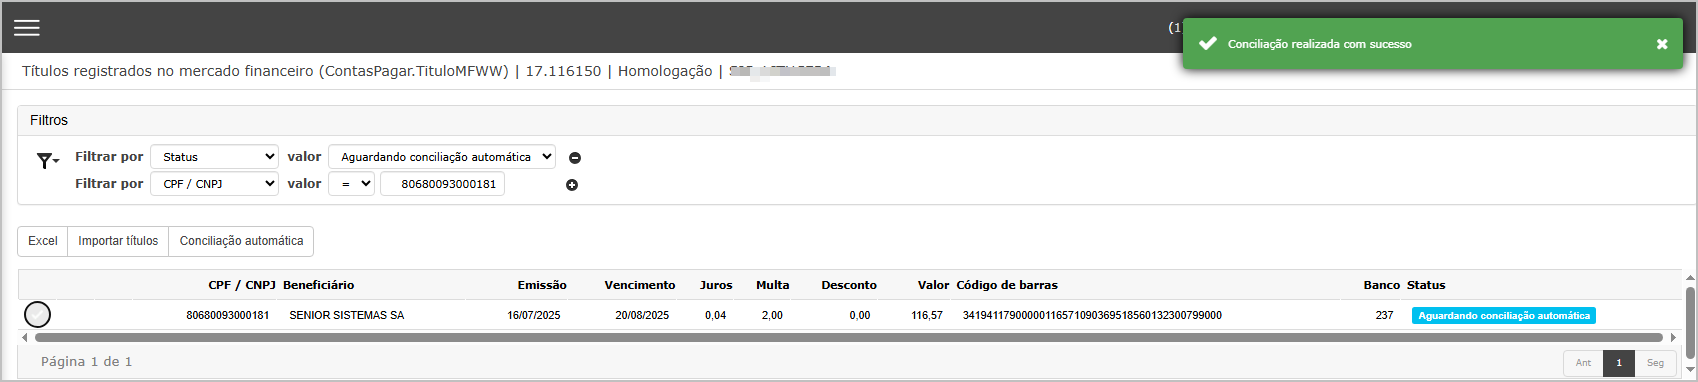Add a new filter with plus icon

pos(572,185)
